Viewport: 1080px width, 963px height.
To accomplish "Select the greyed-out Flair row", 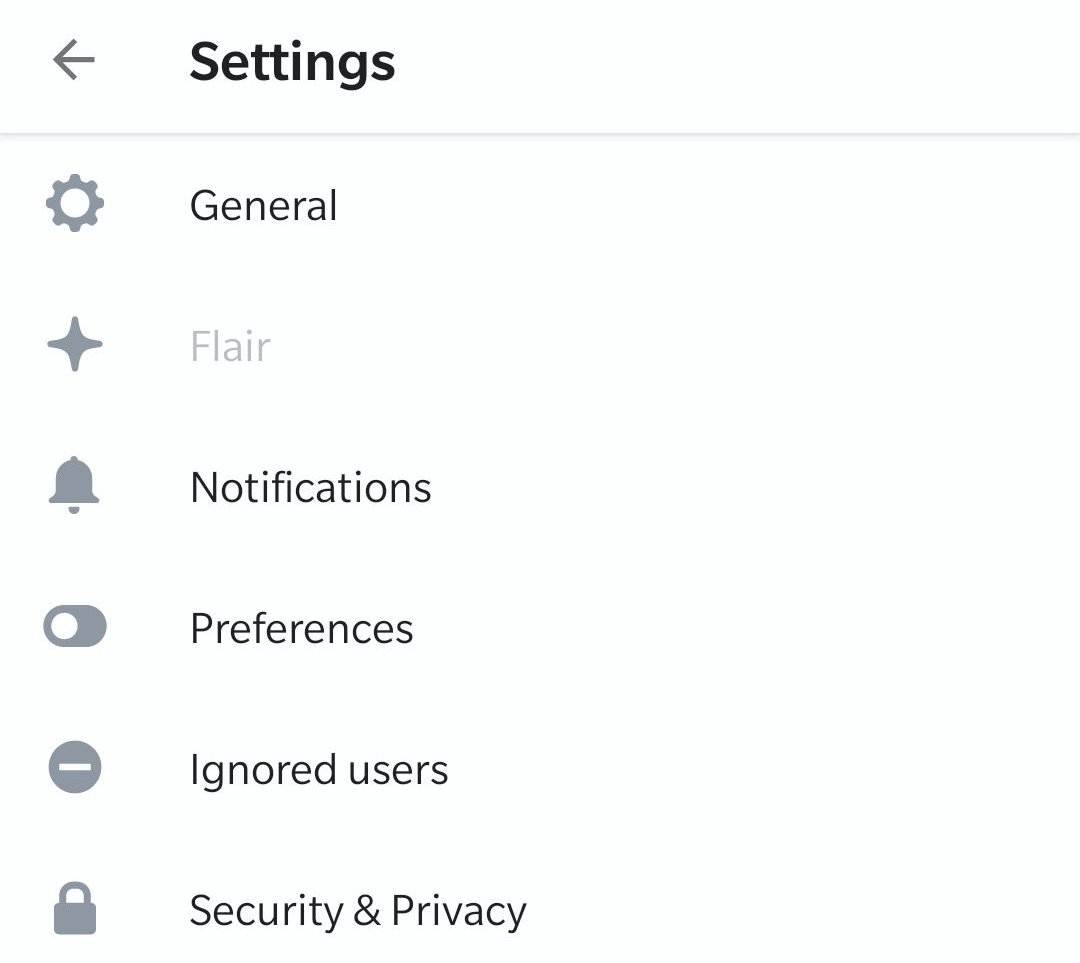I will click(x=540, y=345).
